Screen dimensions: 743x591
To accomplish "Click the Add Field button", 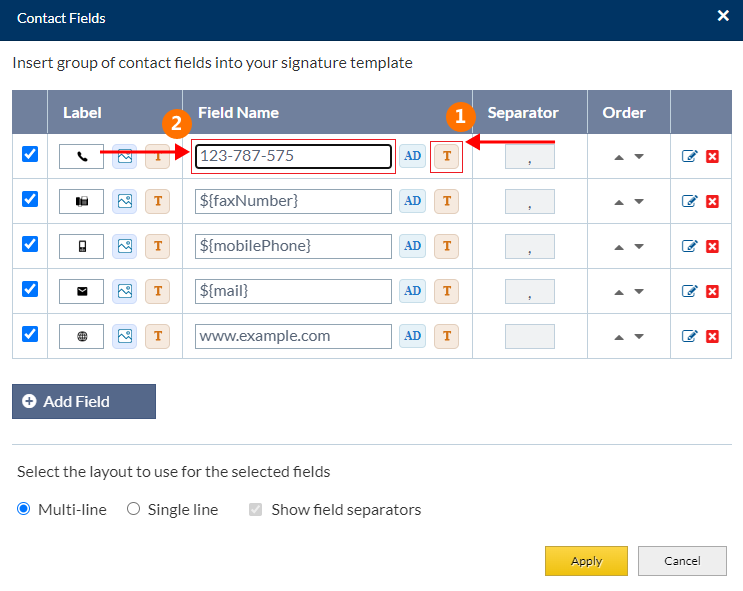I will (x=84, y=401).
